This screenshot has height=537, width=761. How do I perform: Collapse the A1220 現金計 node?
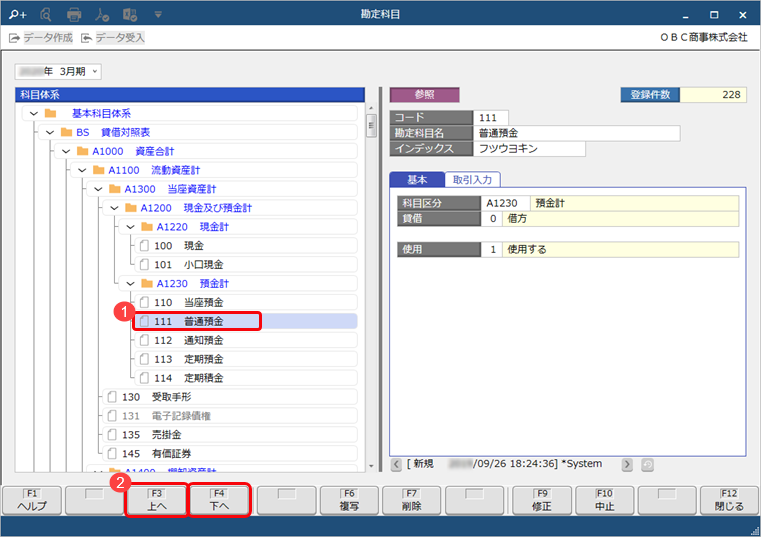tap(130, 227)
